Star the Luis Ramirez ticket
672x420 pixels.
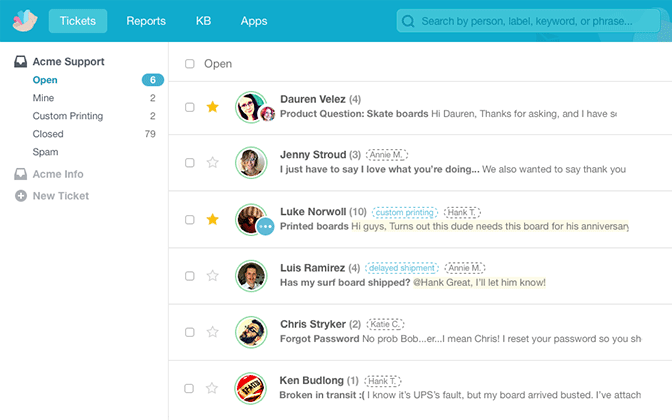click(212, 275)
